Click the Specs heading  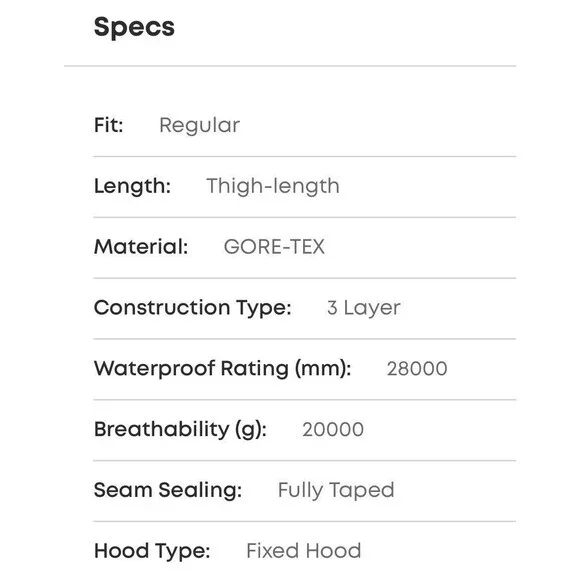click(x=134, y=27)
